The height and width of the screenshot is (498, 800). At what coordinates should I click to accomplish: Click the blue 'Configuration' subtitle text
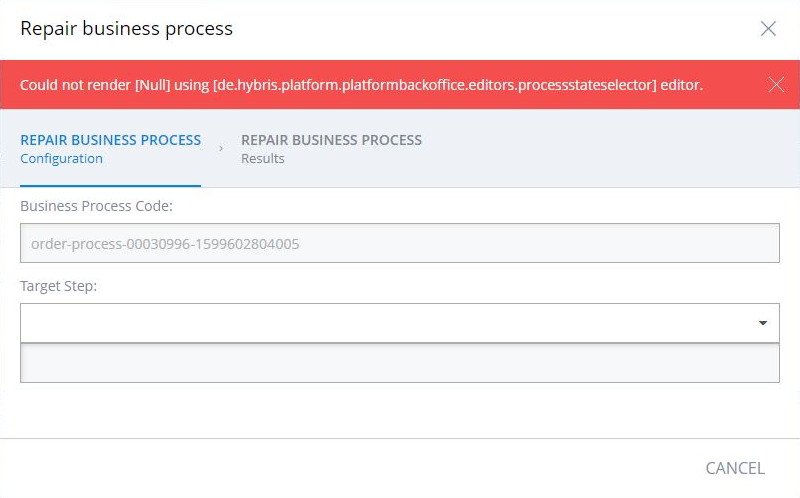(x=61, y=159)
